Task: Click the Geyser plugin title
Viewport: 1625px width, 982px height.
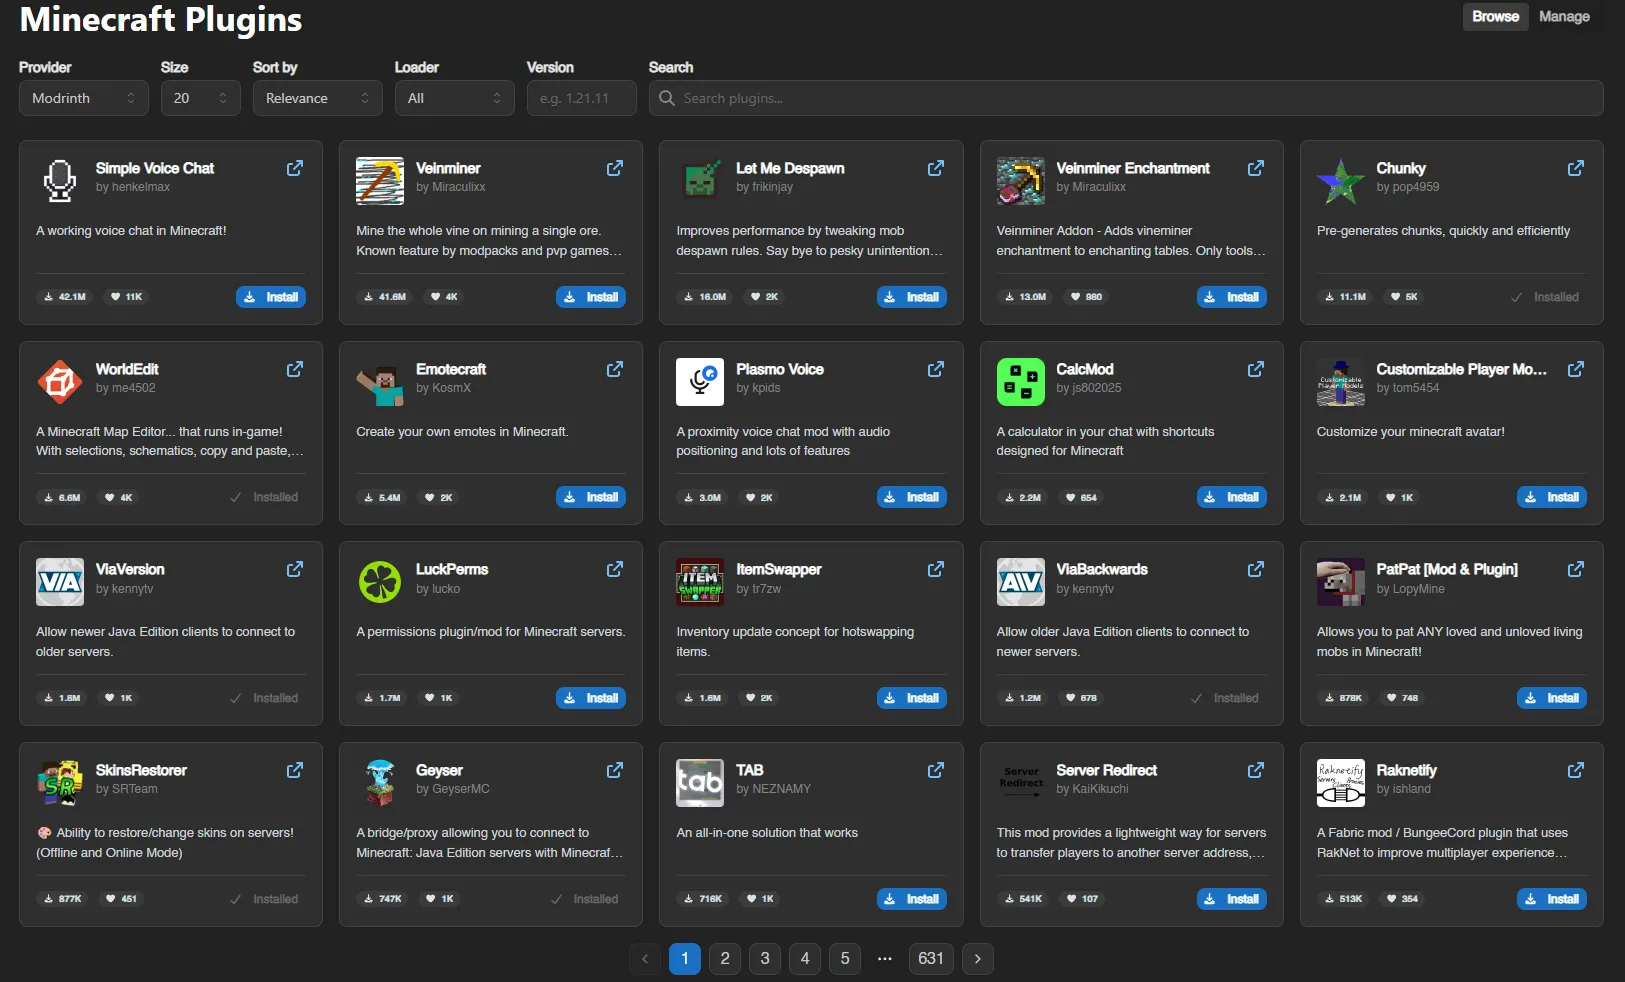Action: [439, 770]
